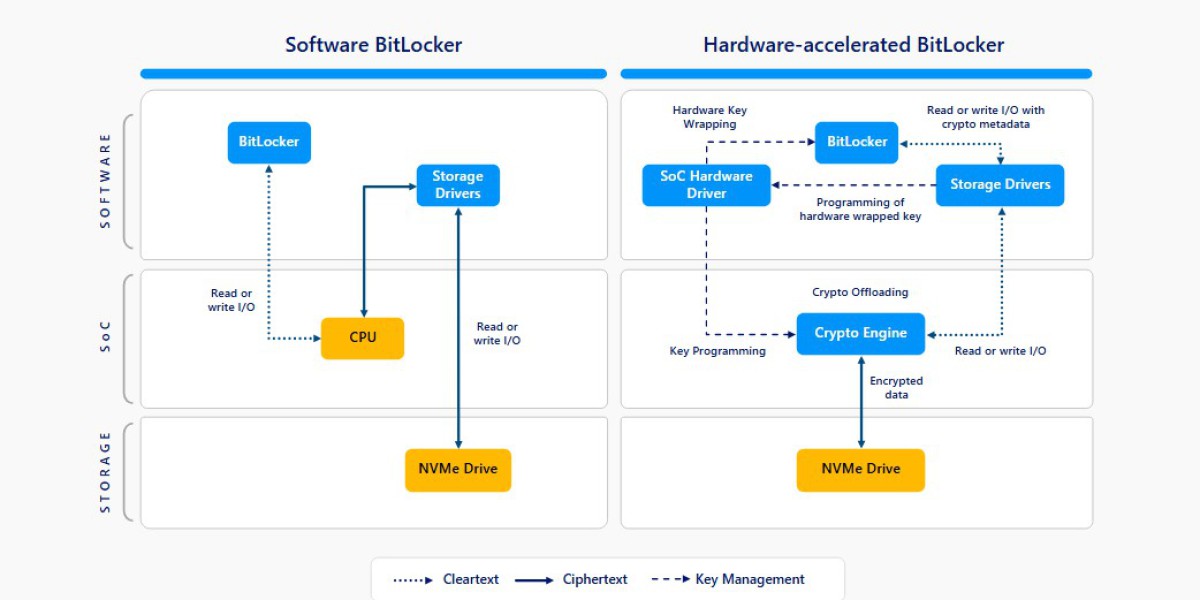Select the orange CPU block
The height and width of the screenshot is (600, 1200).
pyautogui.click(x=362, y=338)
